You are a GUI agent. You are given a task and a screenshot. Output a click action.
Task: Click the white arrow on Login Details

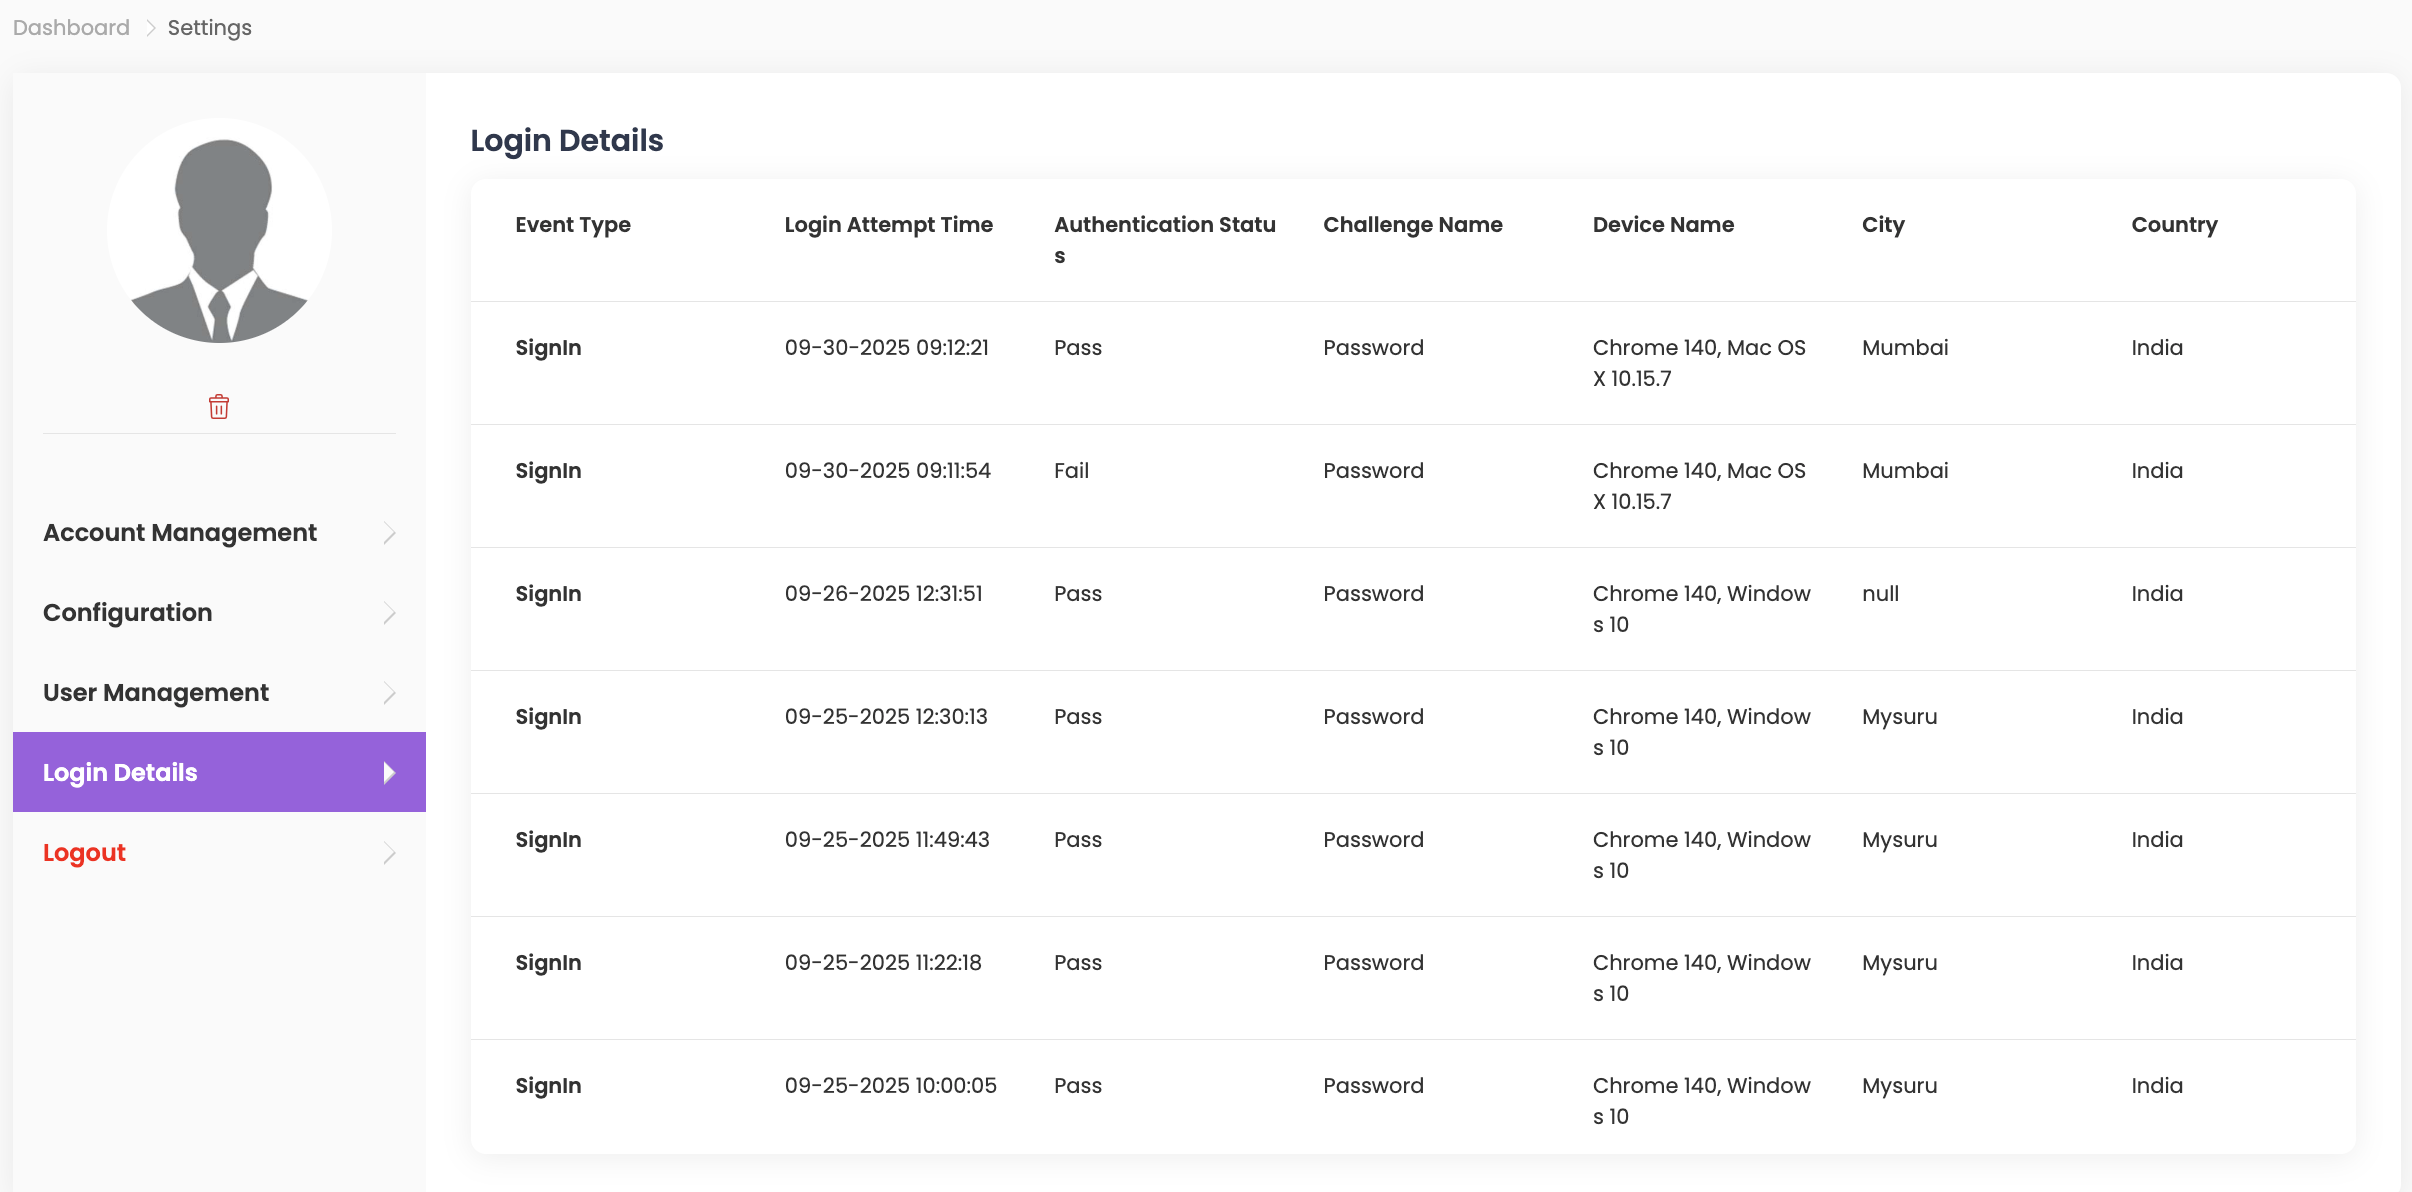click(389, 772)
